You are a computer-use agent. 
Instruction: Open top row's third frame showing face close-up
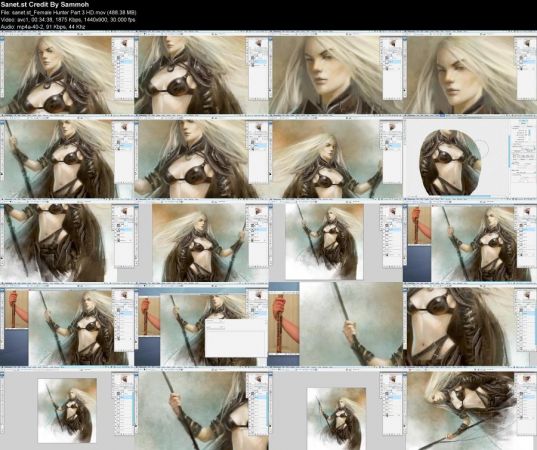pyautogui.click(x=336, y=73)
